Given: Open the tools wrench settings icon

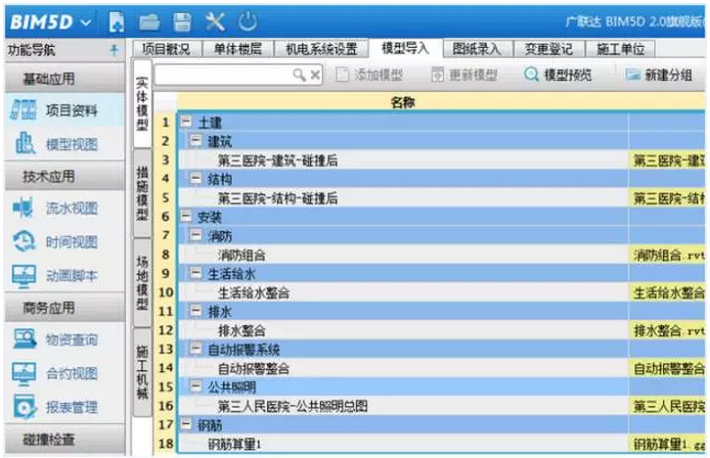Looking at the screenshot, I should [x=214, y=20].
